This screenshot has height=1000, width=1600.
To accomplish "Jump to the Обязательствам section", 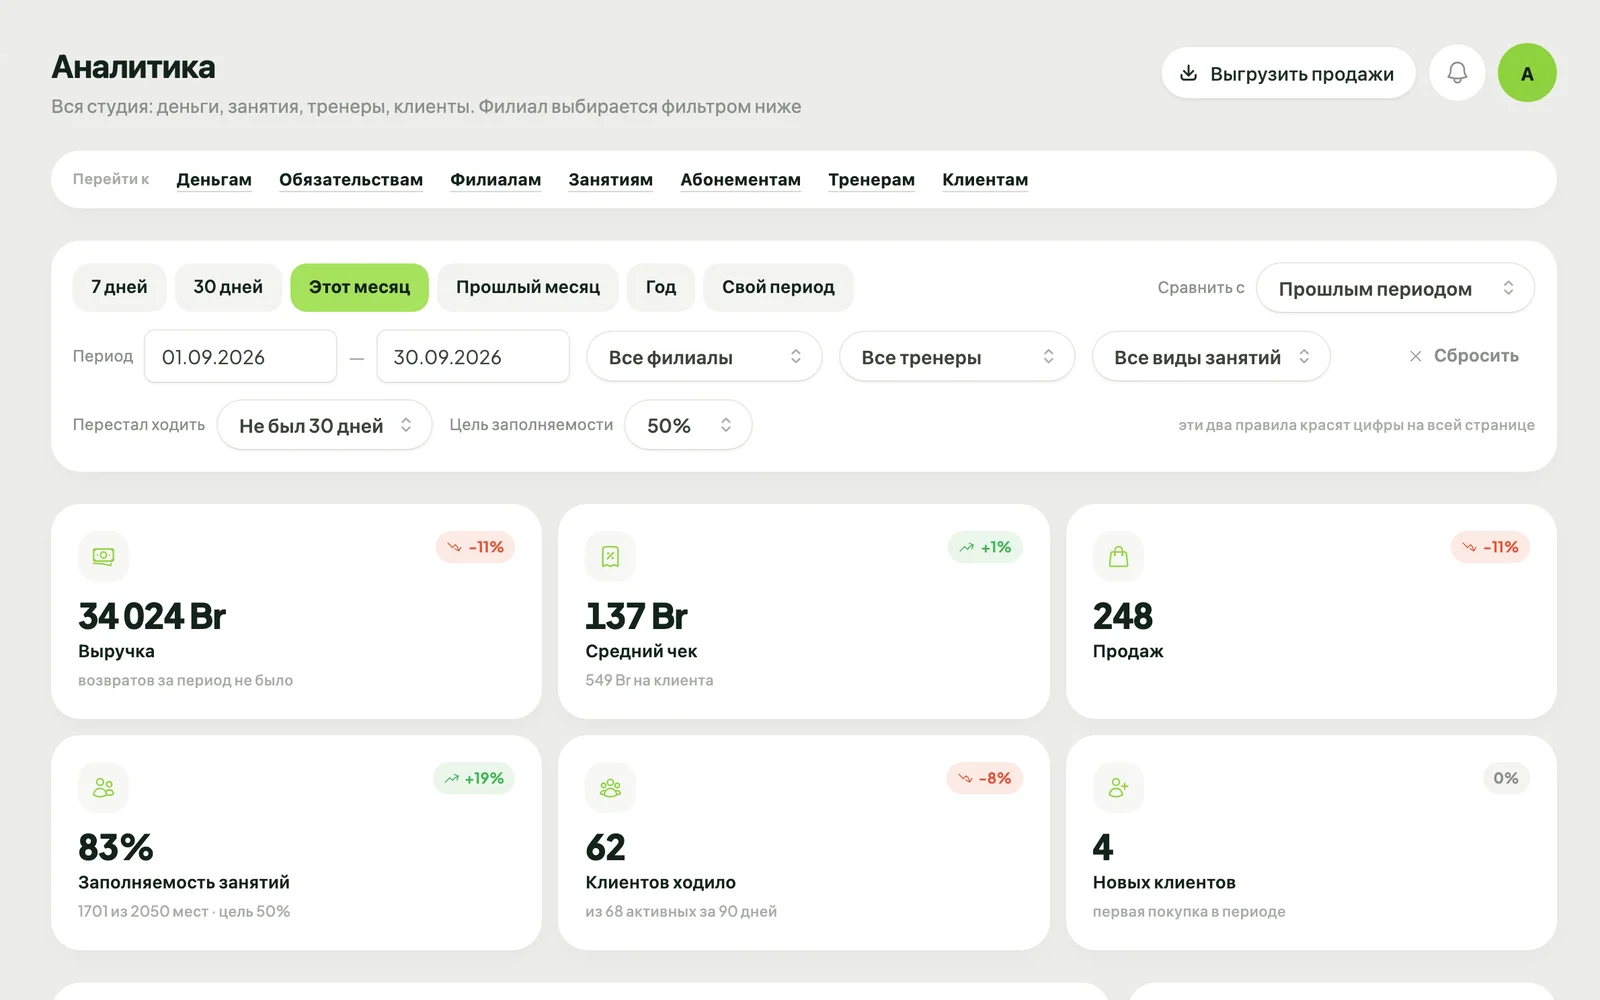I will [x=351, y=180].
